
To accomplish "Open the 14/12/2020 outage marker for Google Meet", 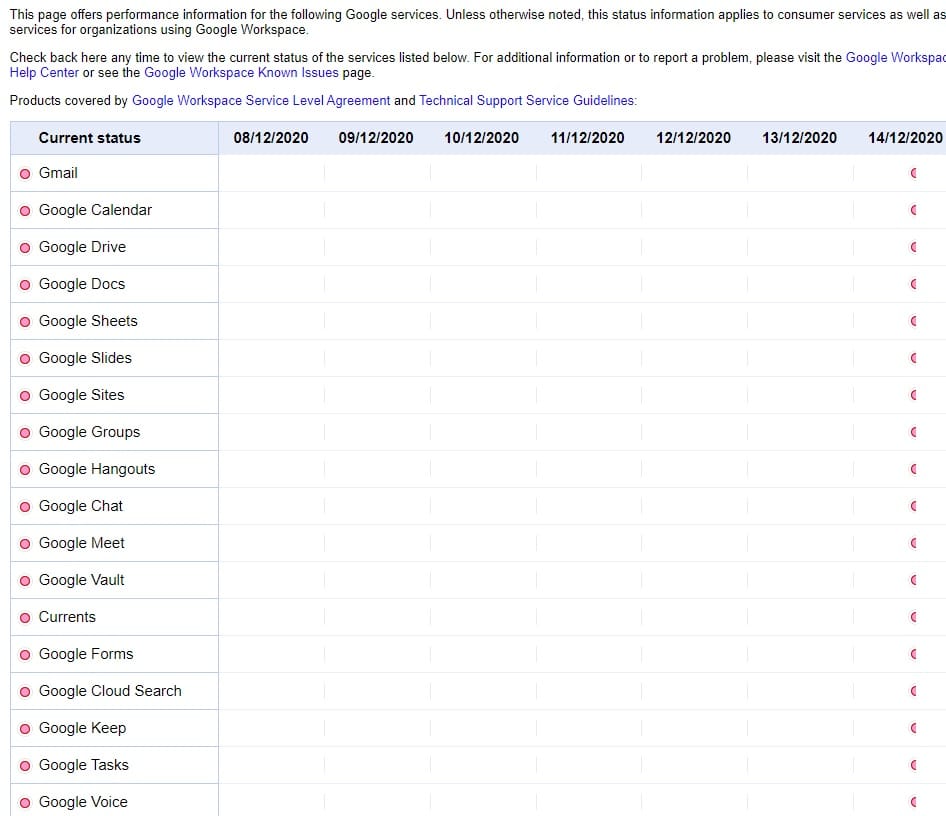I will click(x=913, y=543).
